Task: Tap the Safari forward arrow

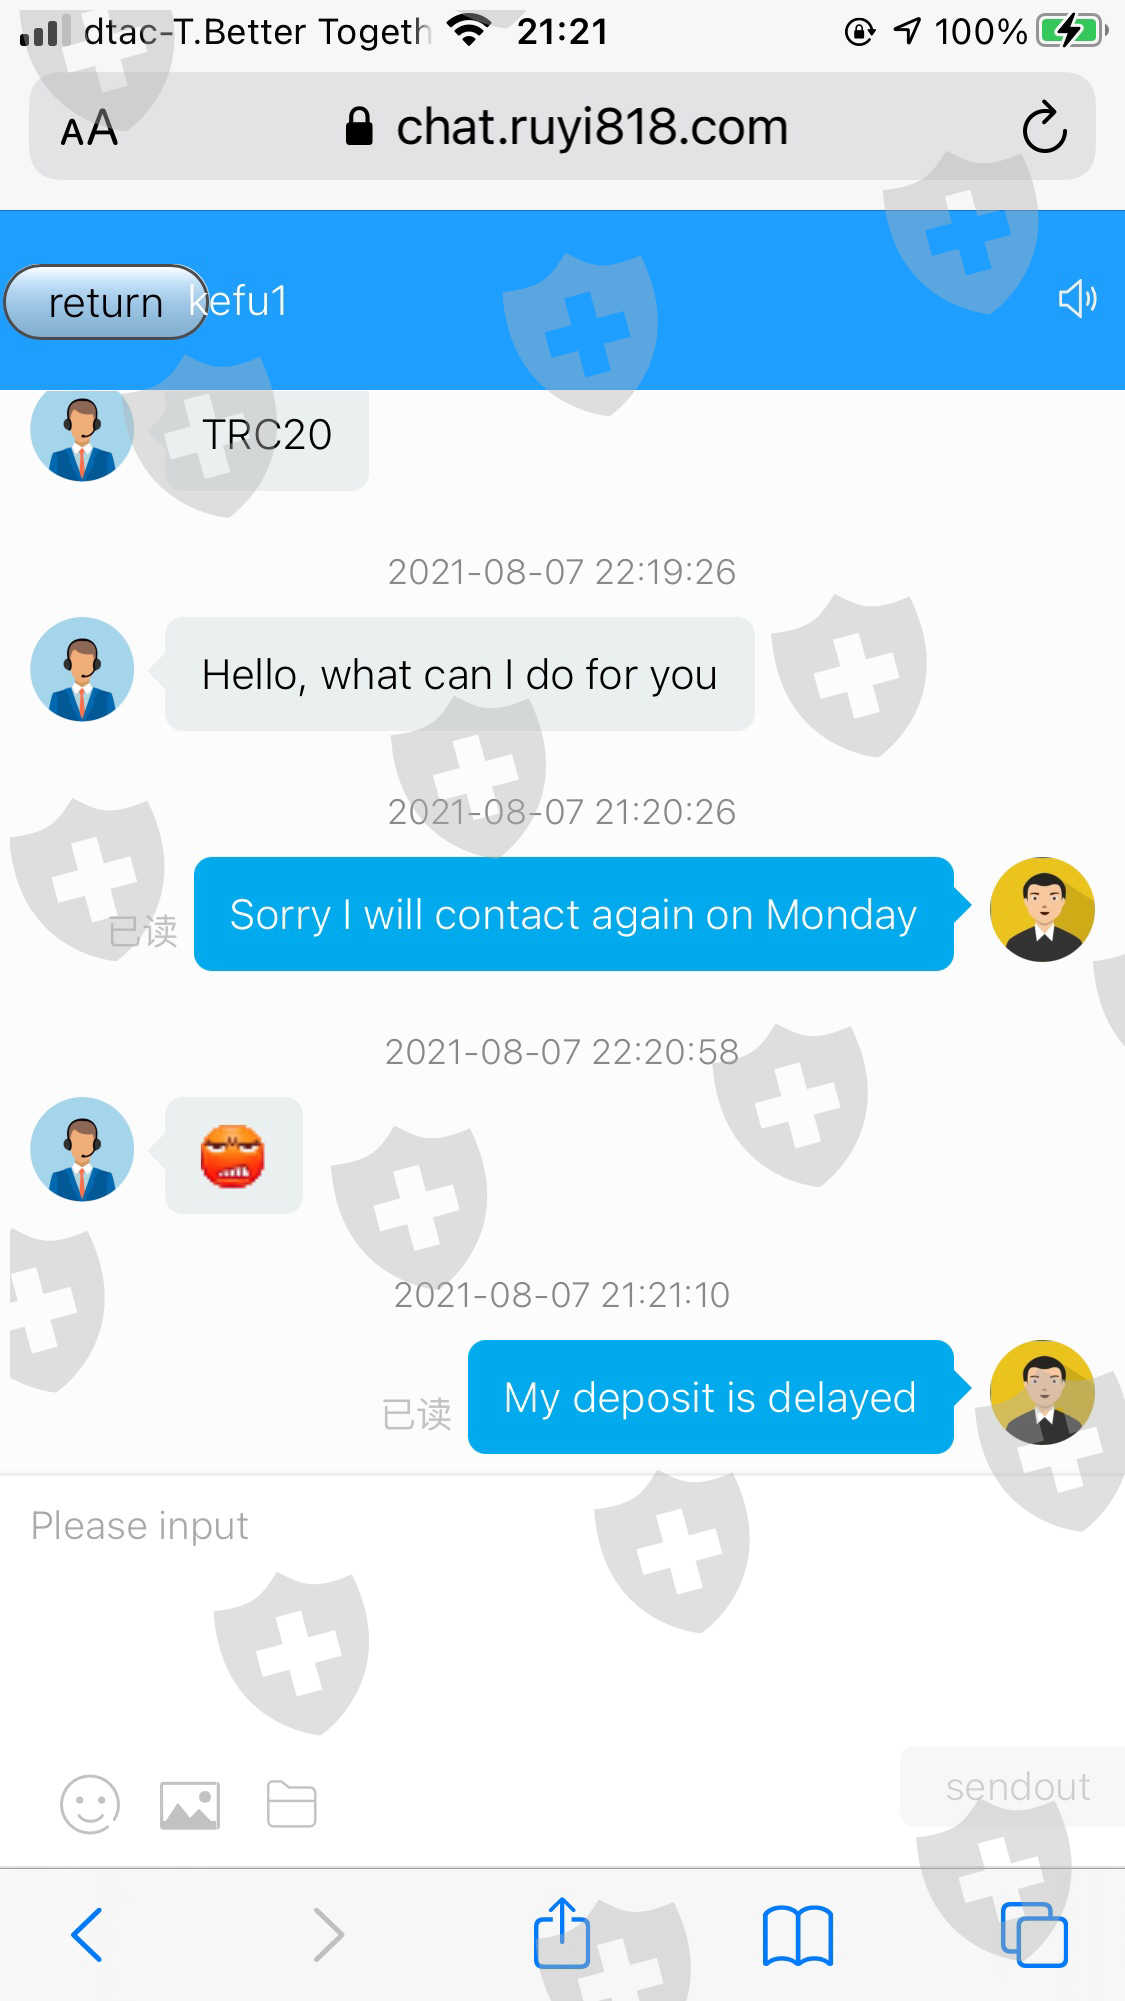Action: click(328, 1935)
